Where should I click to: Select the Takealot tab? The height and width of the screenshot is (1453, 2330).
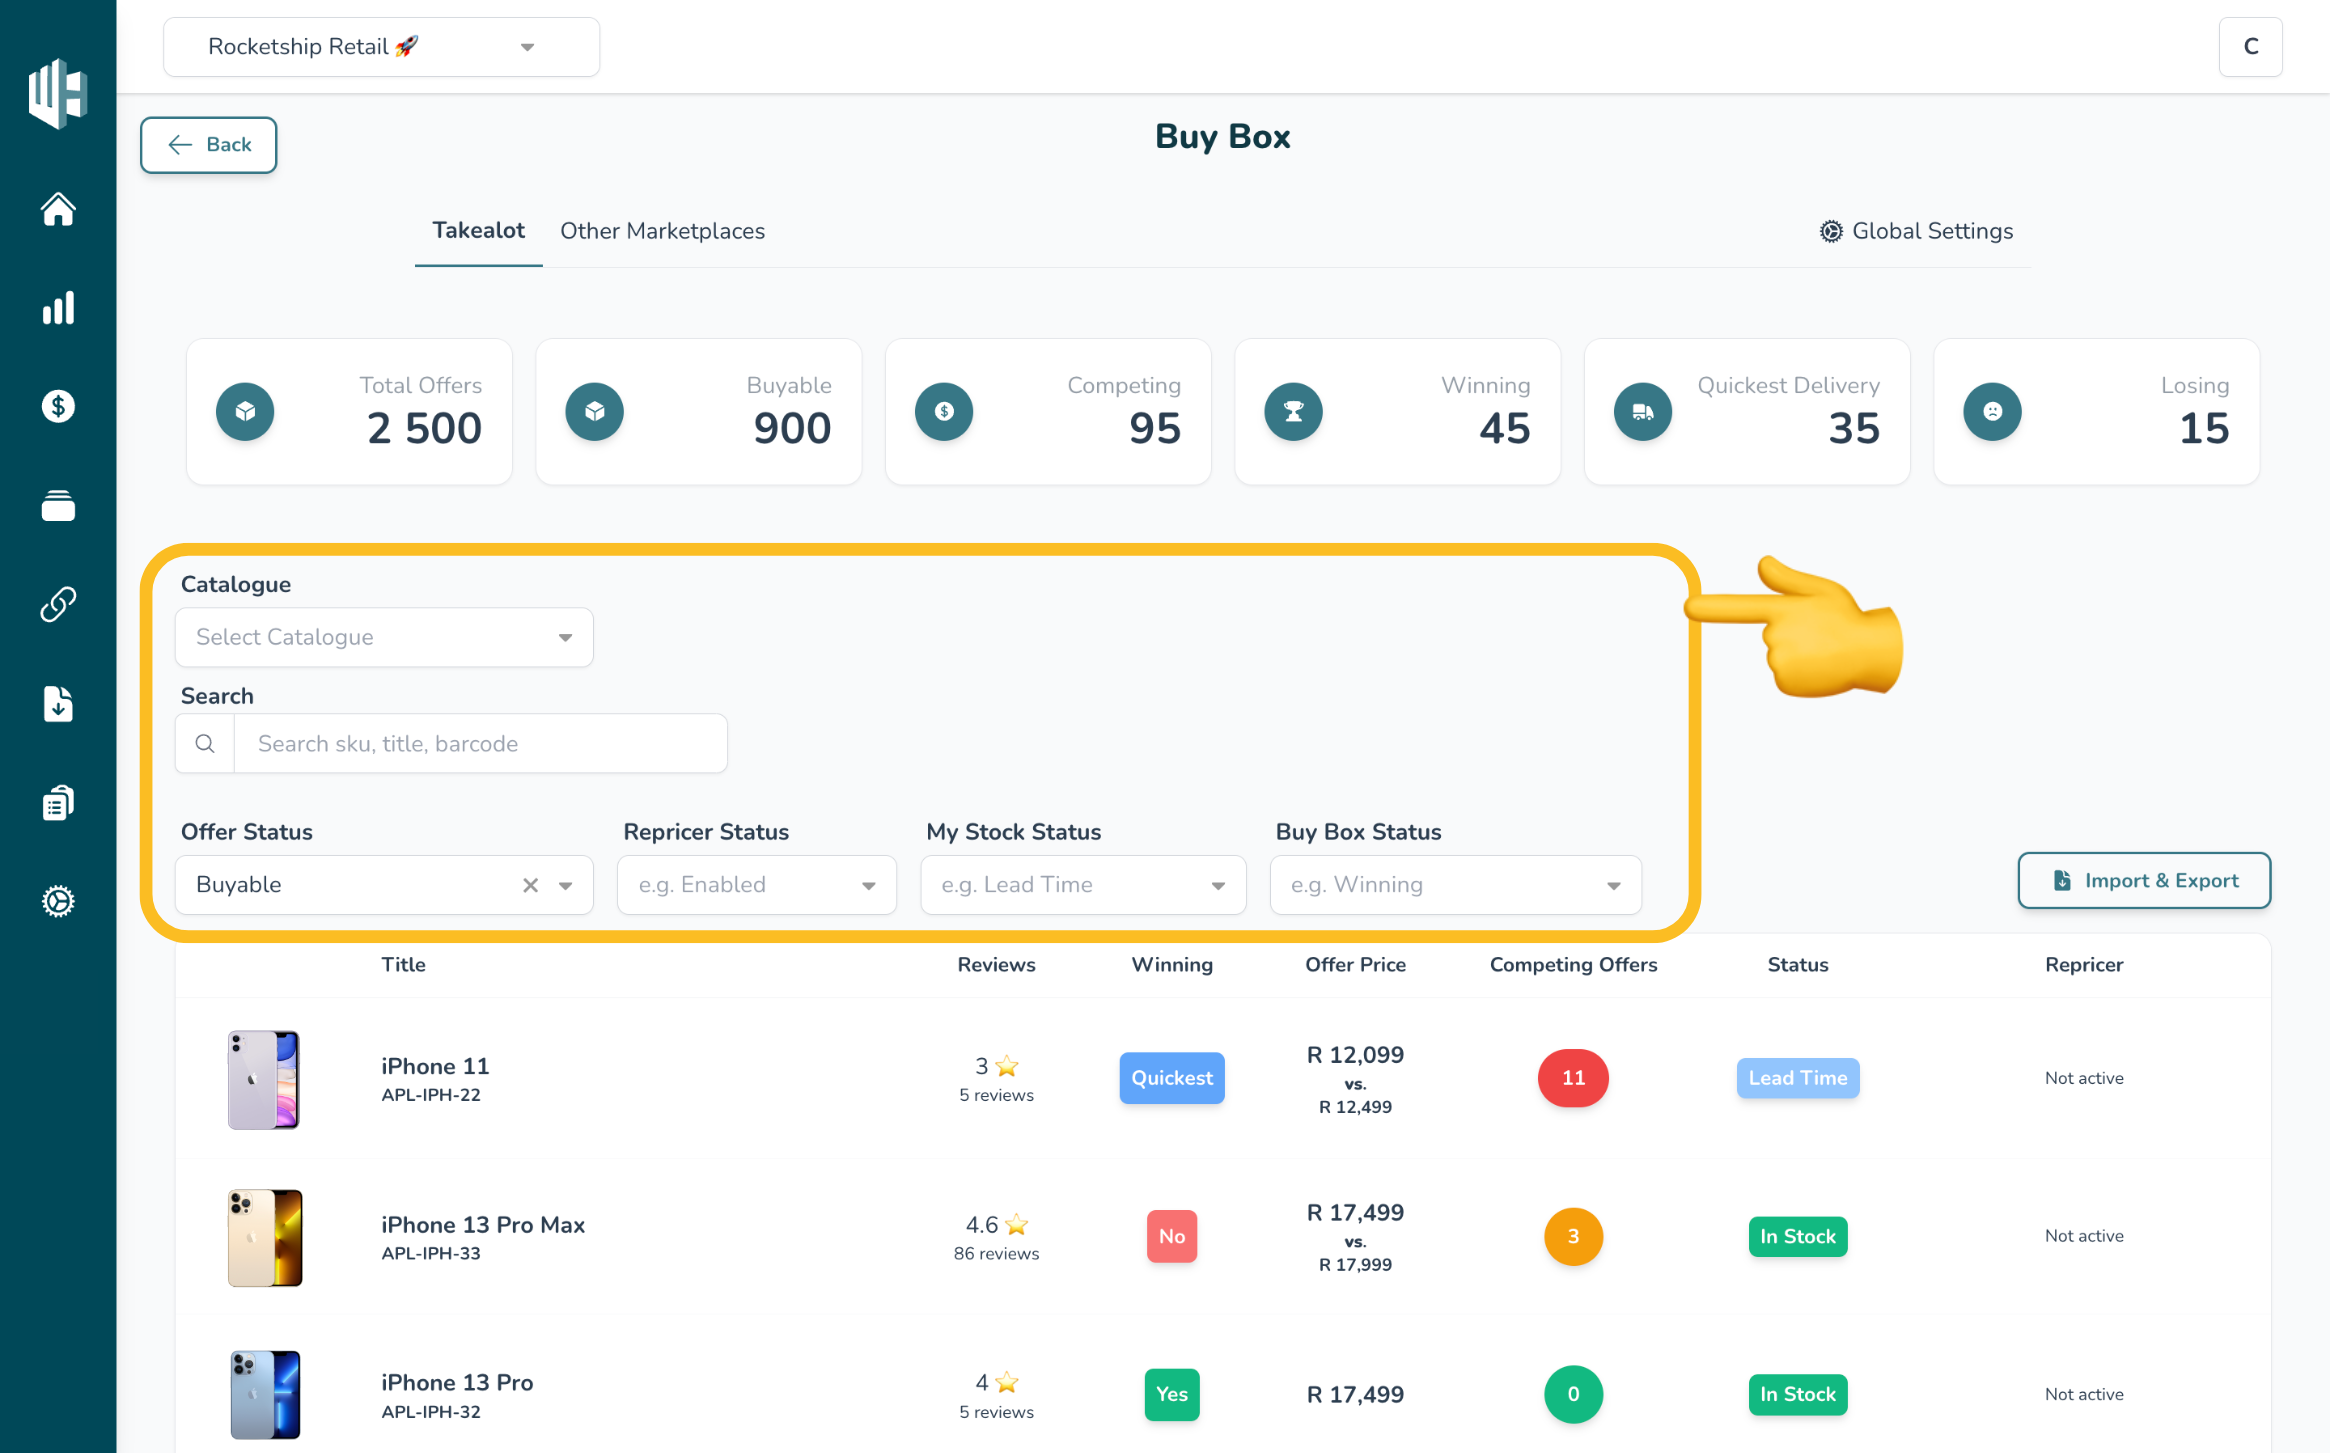[478, 231]
